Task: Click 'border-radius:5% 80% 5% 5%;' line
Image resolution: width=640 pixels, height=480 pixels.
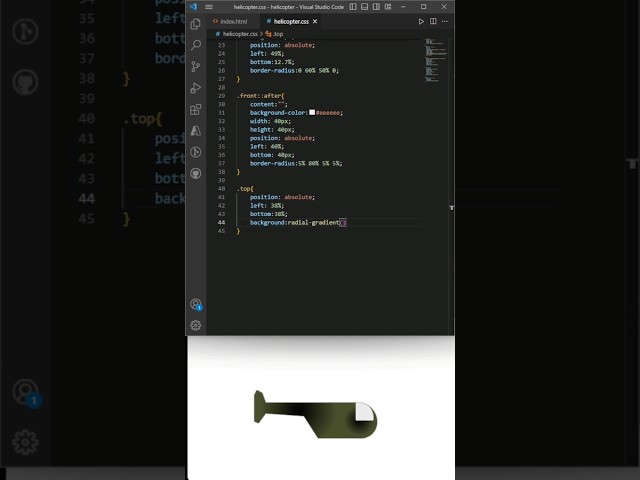Action: 296,163
